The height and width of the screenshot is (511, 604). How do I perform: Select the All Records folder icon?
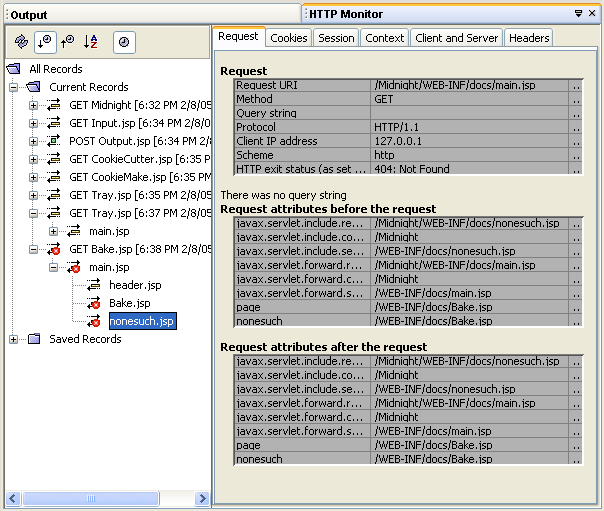click(x=13, y=69)
